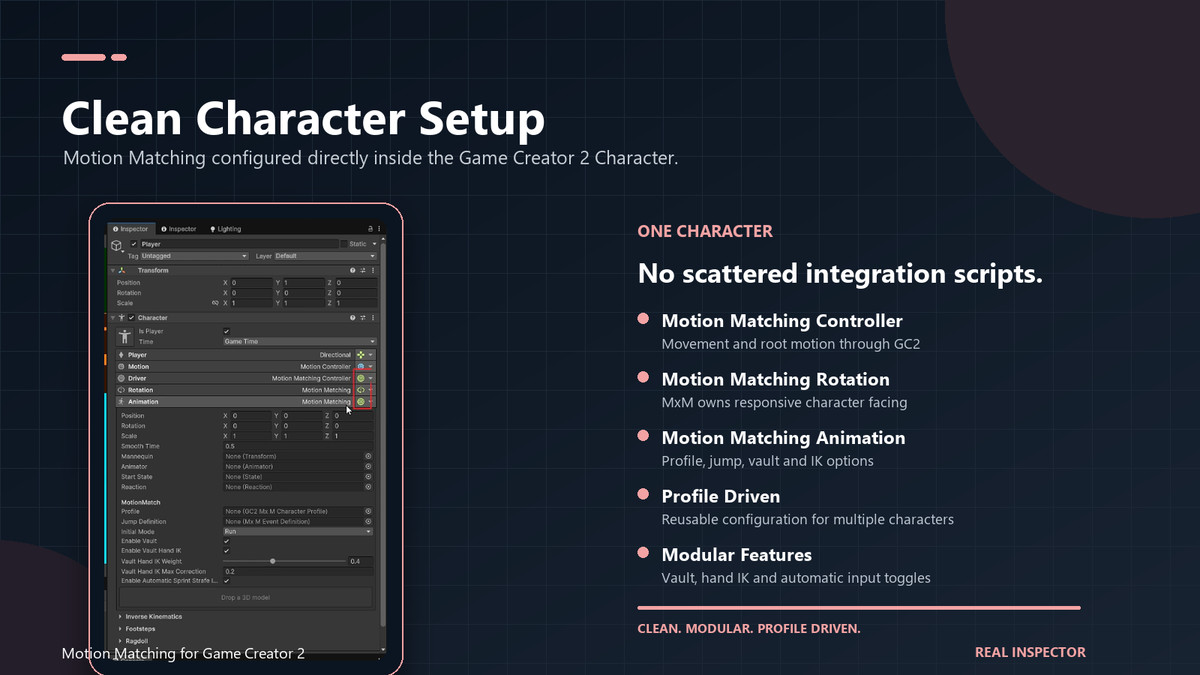1200x675 pixels.
Task: Toggle the Is Player checkbox
Action: point(227,331)
